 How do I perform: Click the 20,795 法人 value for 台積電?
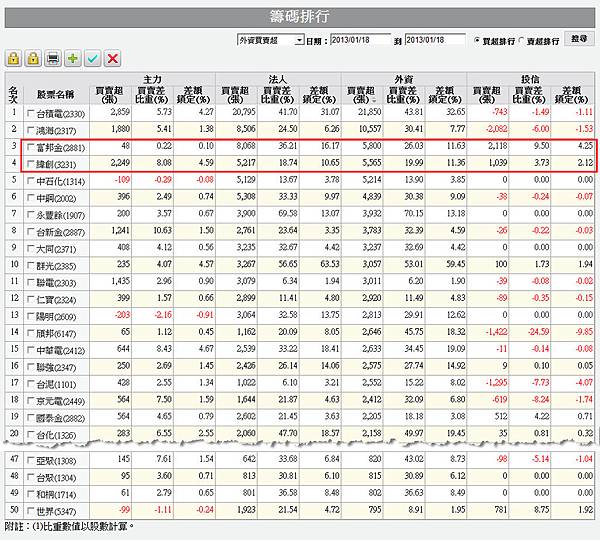[x=244, y=112]
